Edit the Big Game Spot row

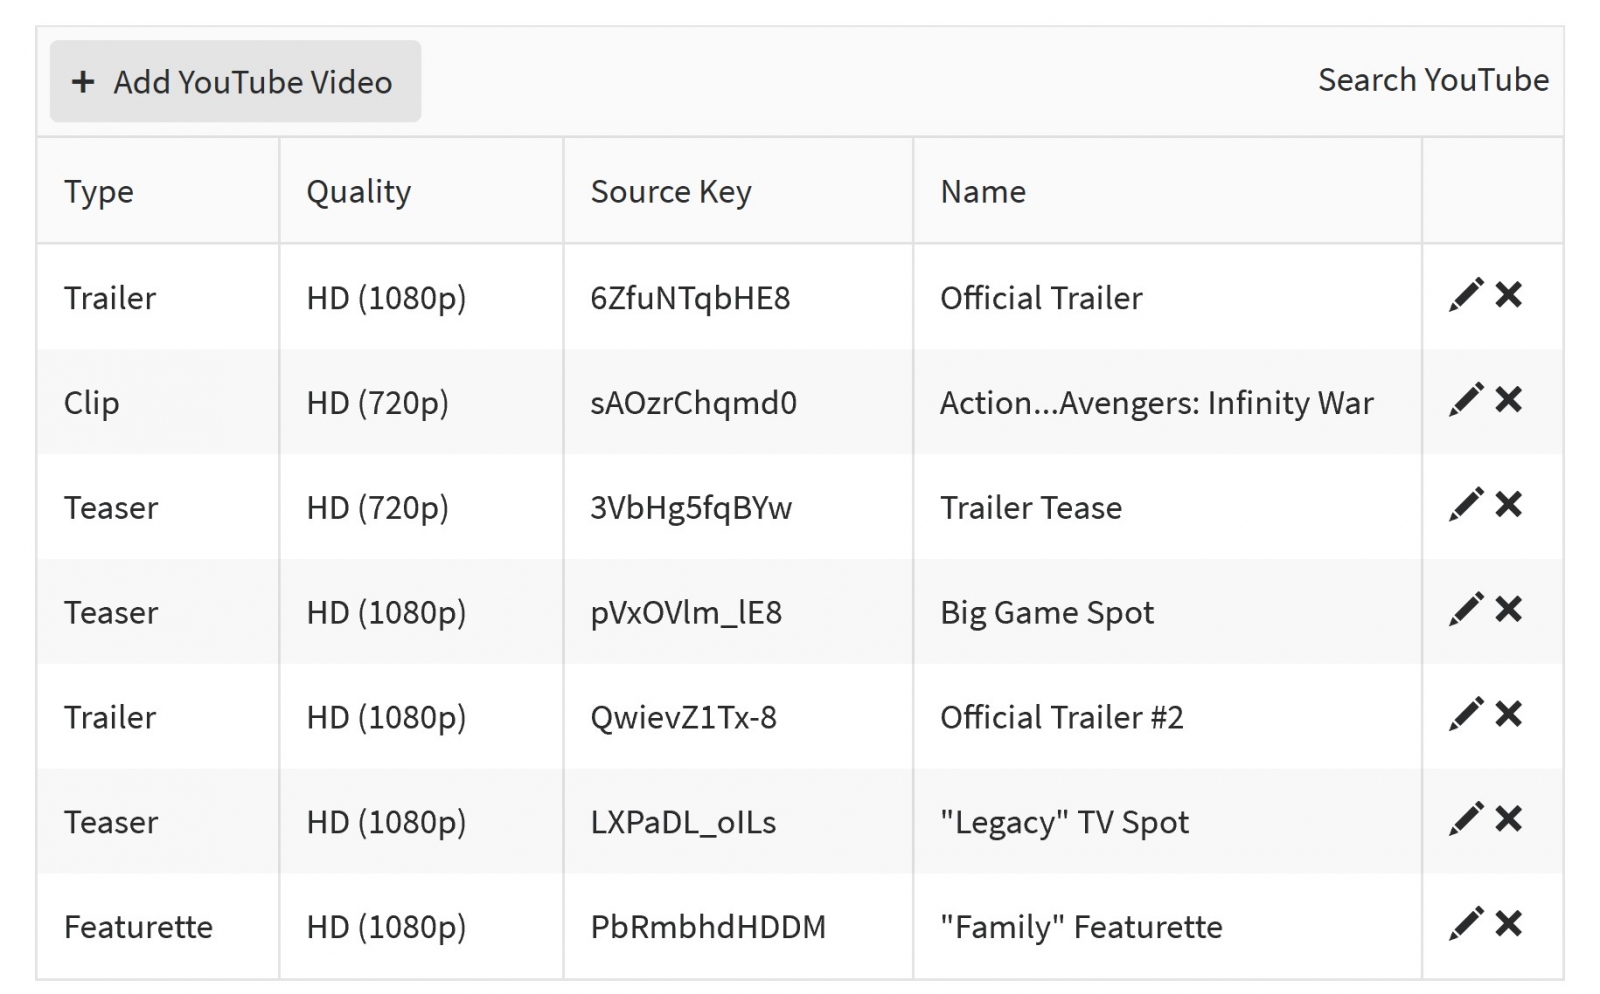tap(1465, 610)
